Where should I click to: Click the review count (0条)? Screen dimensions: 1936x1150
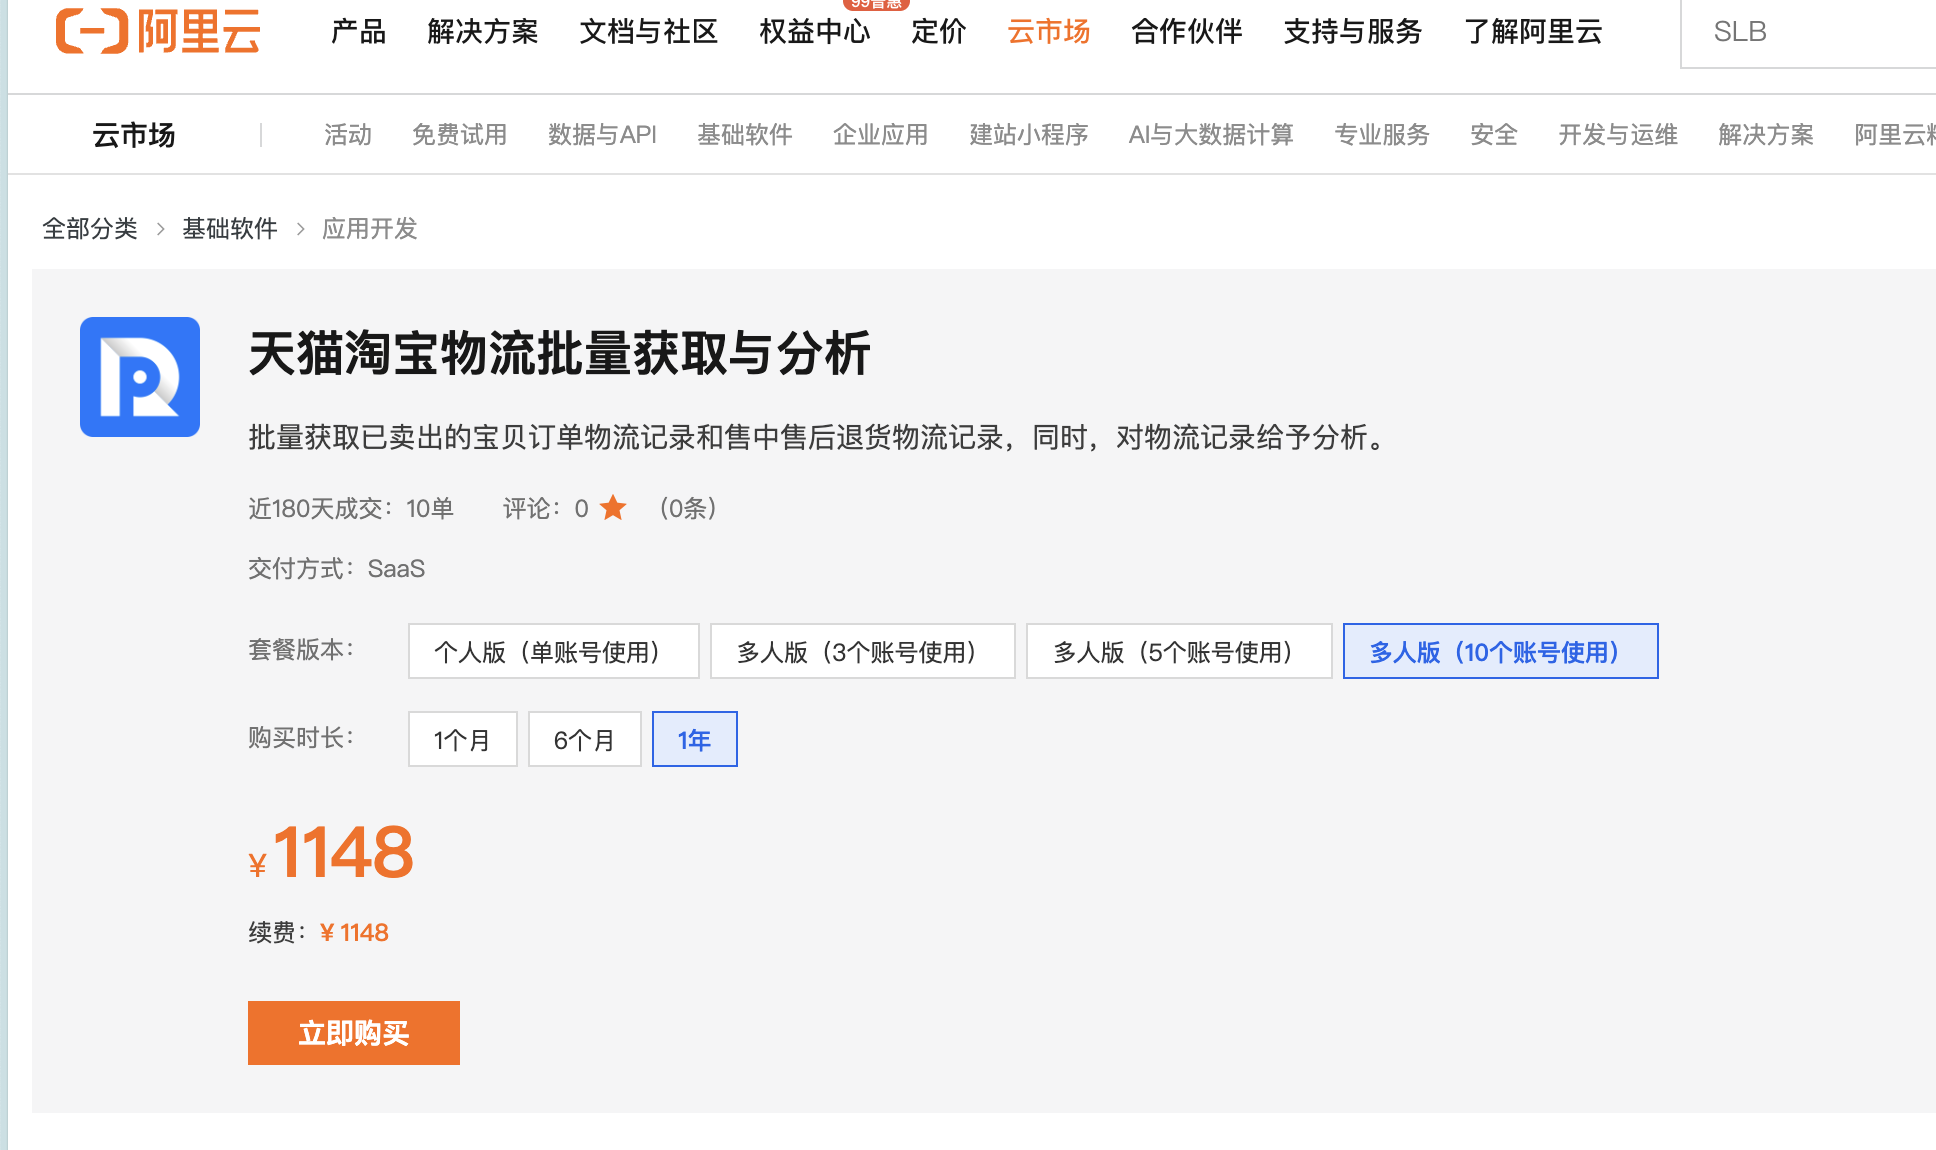(x=688, y=508)
